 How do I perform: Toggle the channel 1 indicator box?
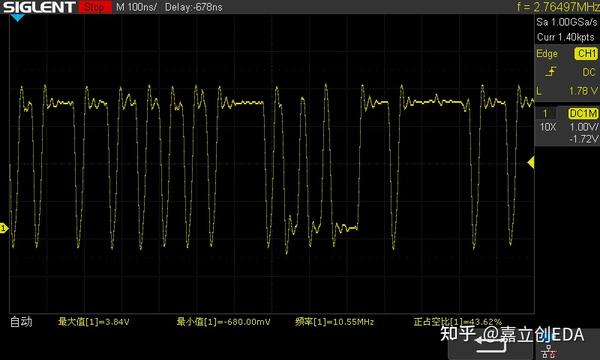[545, 113]
